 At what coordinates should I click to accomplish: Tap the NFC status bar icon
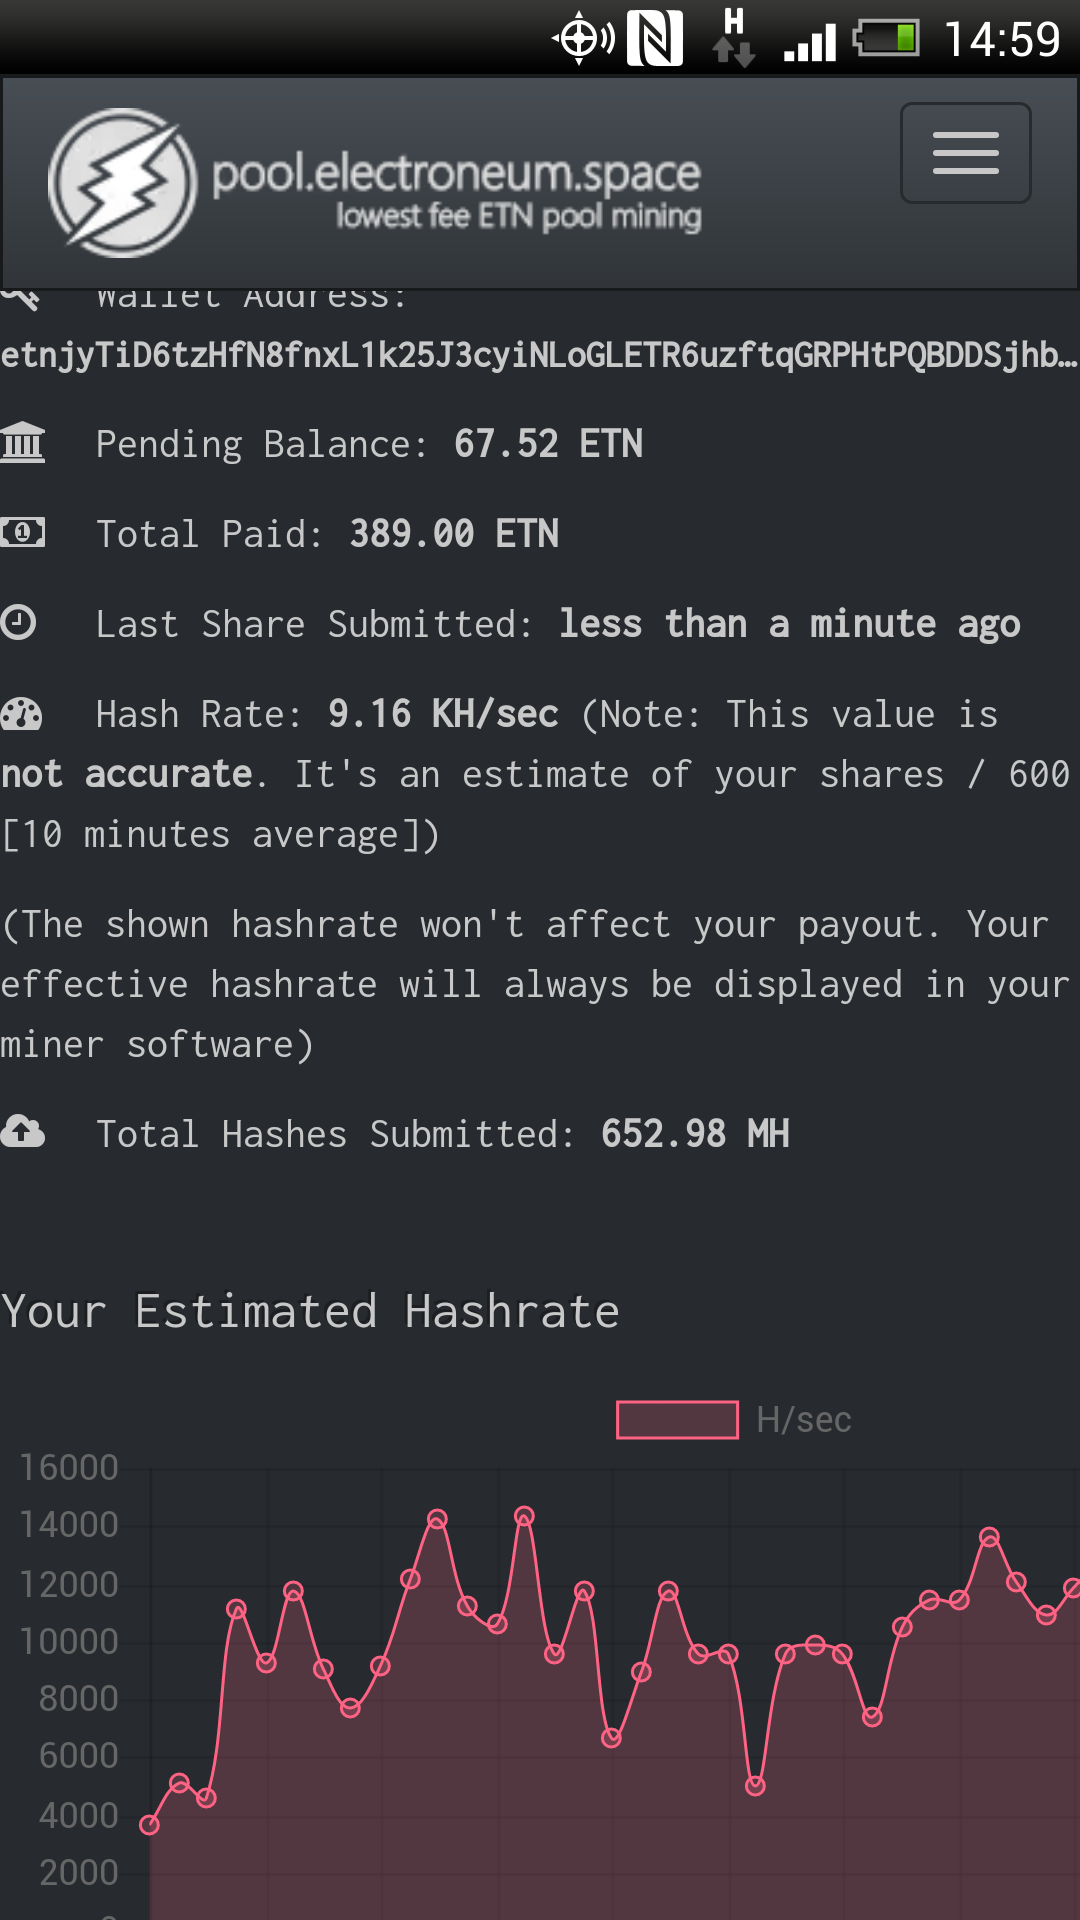655,38
